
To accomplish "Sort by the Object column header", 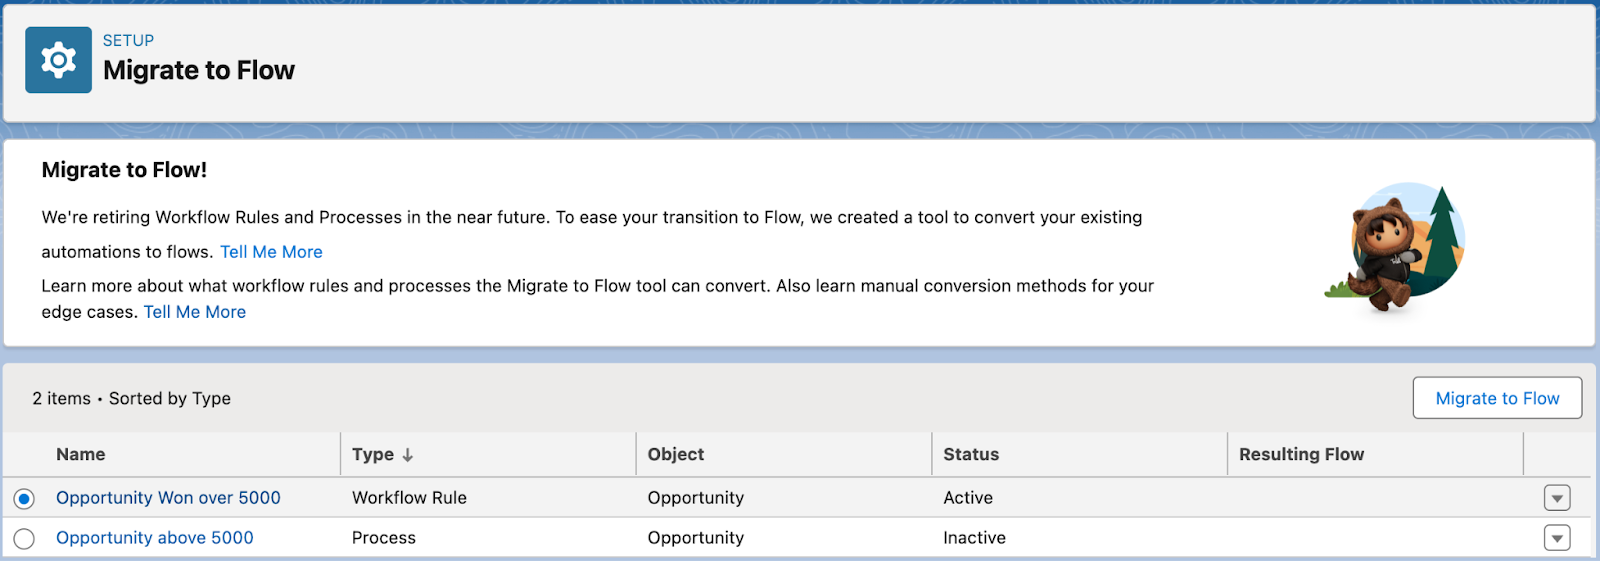I will click(676, 454).
